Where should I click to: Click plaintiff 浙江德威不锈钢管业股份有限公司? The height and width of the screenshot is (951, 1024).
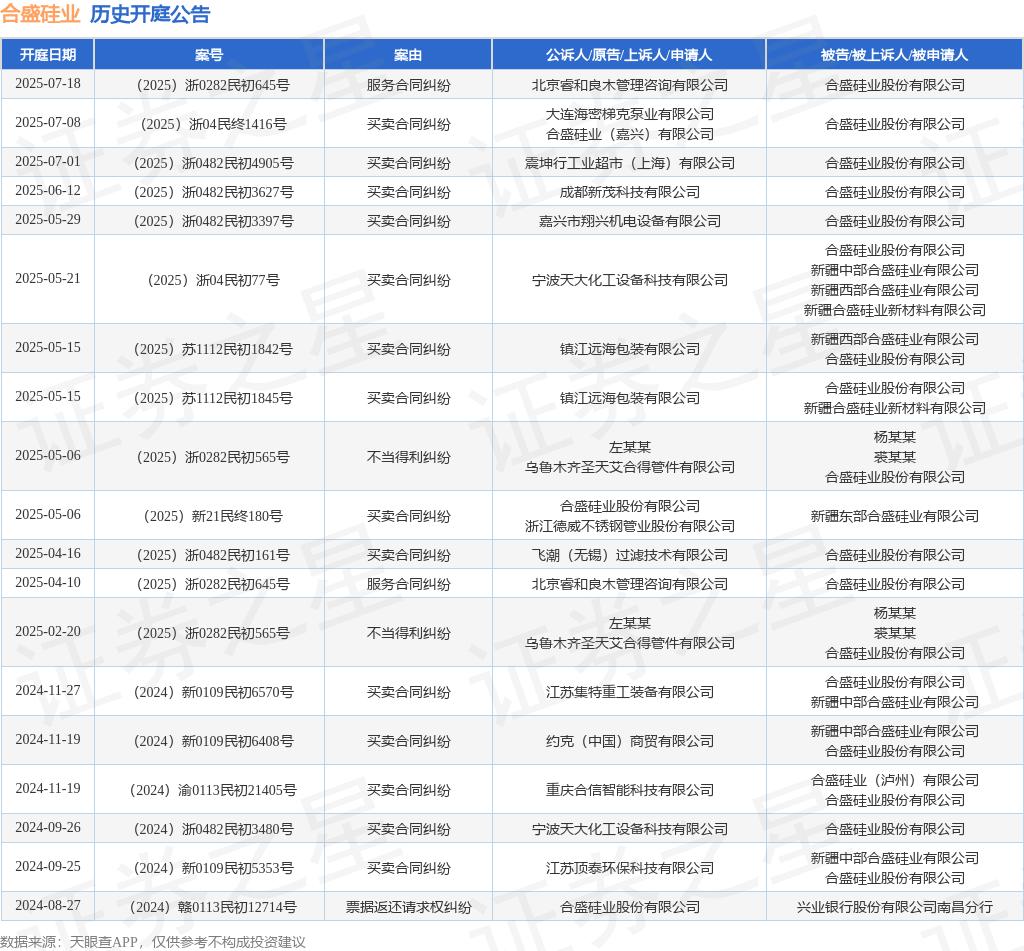[630, 526]
